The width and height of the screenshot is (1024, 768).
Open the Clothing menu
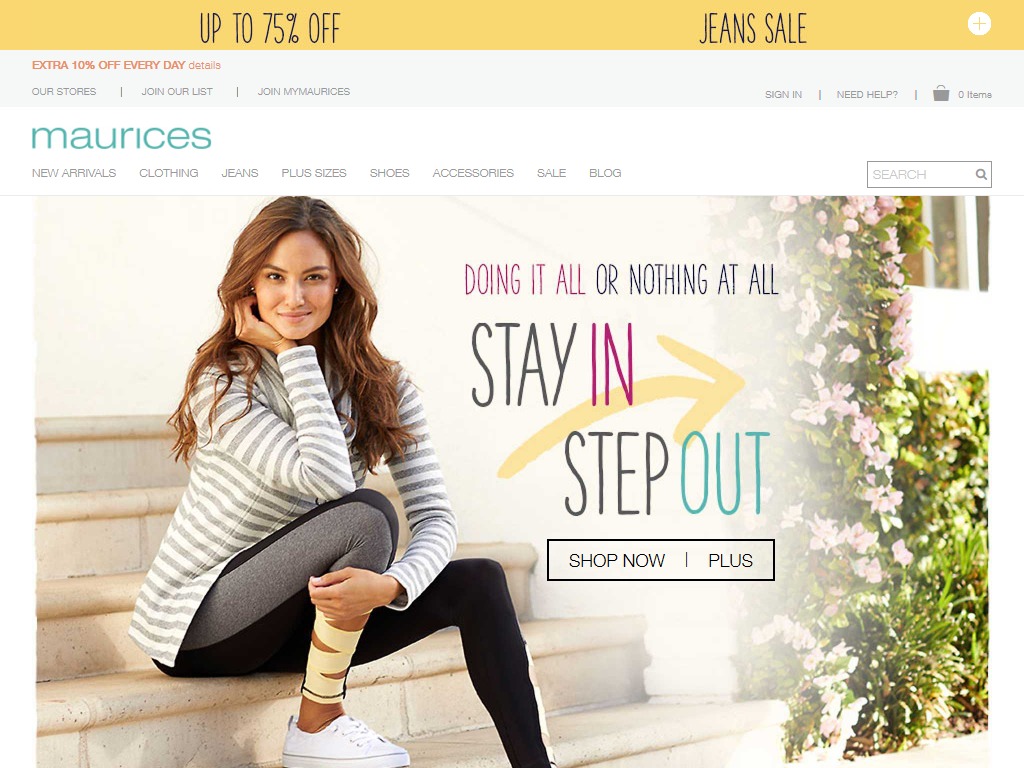168,173
